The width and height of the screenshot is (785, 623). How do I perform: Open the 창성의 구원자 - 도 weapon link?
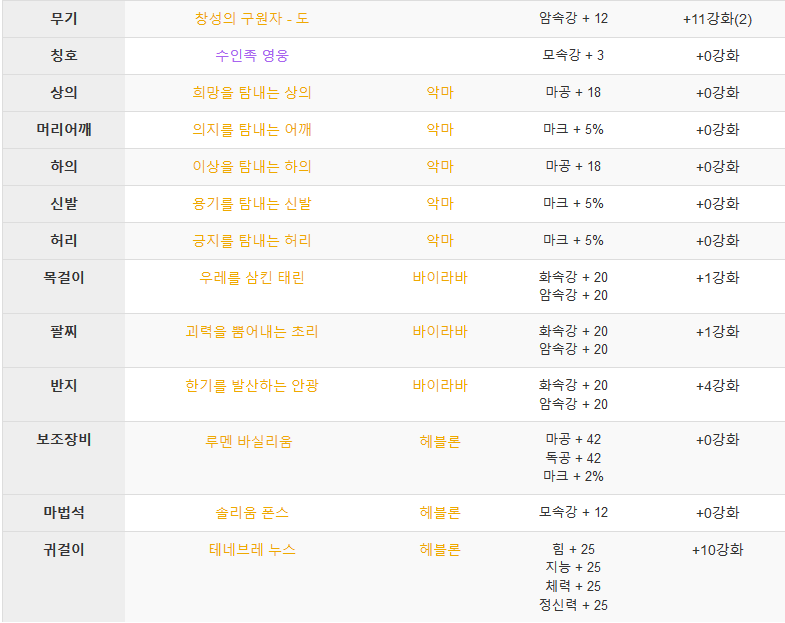click(252, 19)
